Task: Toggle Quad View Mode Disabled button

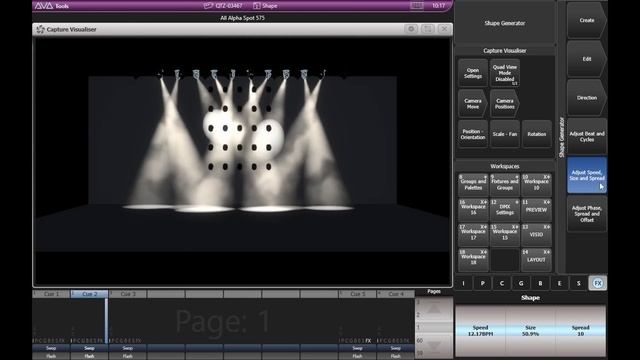Action: (x=505, y=73)
